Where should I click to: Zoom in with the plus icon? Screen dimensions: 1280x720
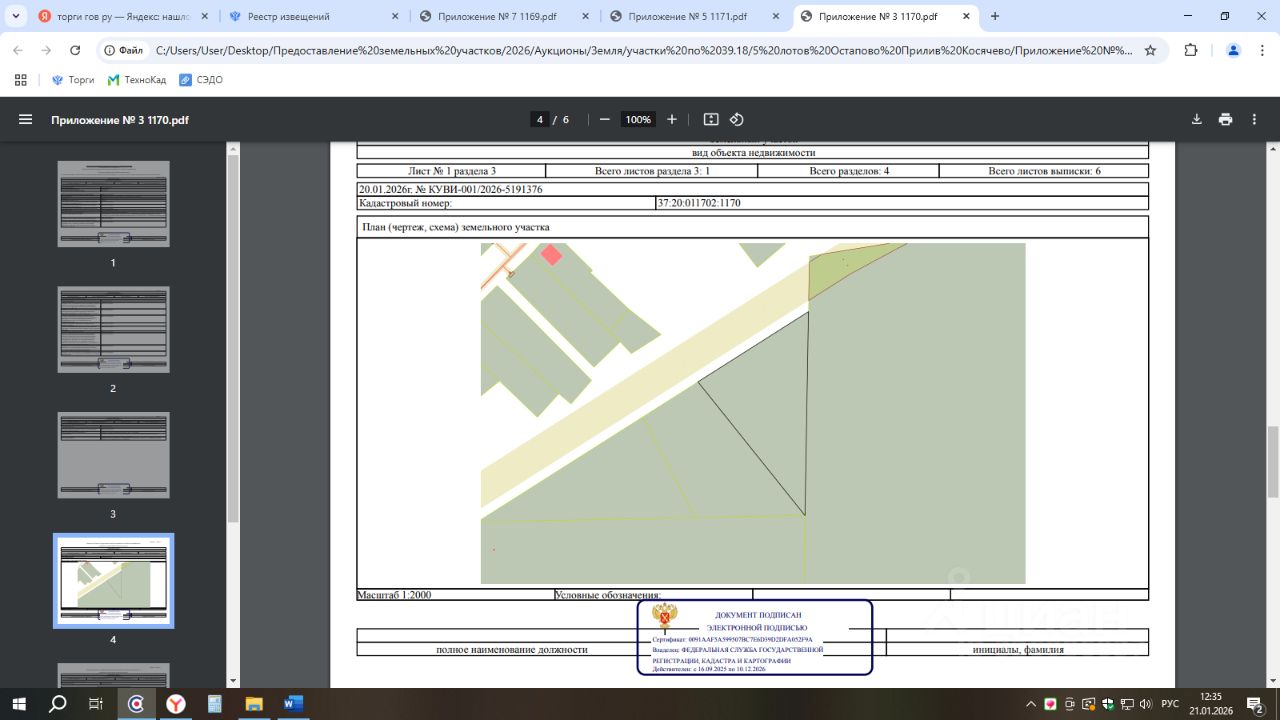click(672, 119)
